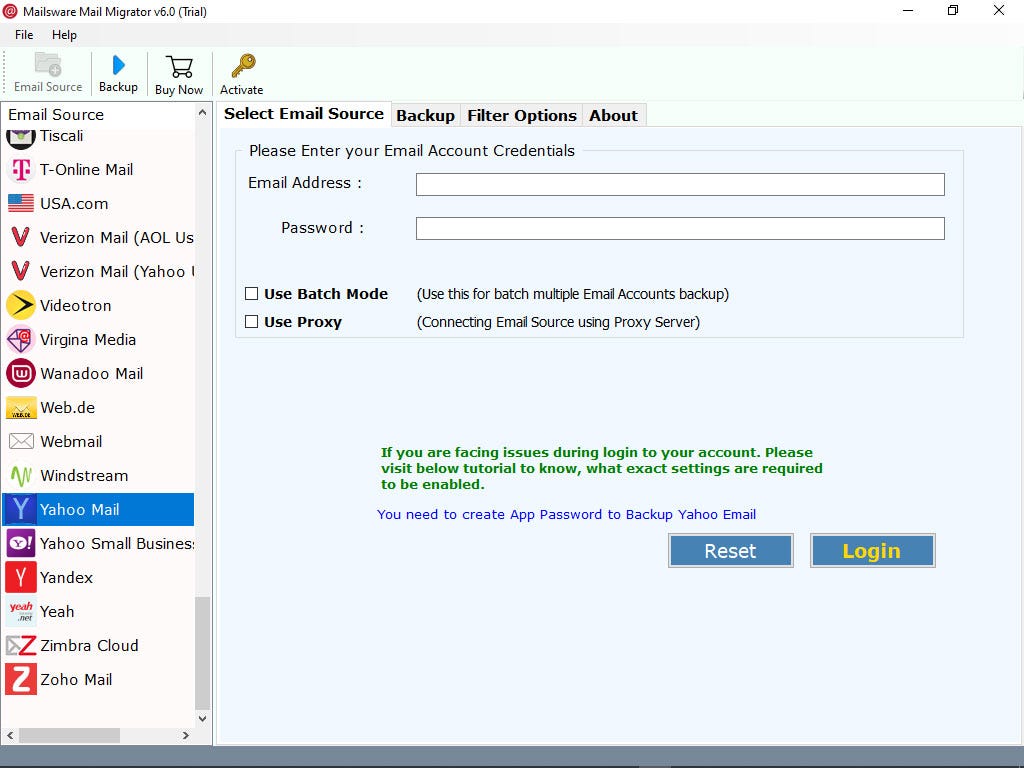Select the Webmail envelope icon
Image resolution: width=1024 pixels, height=768 pixels.
click(21, 441)
